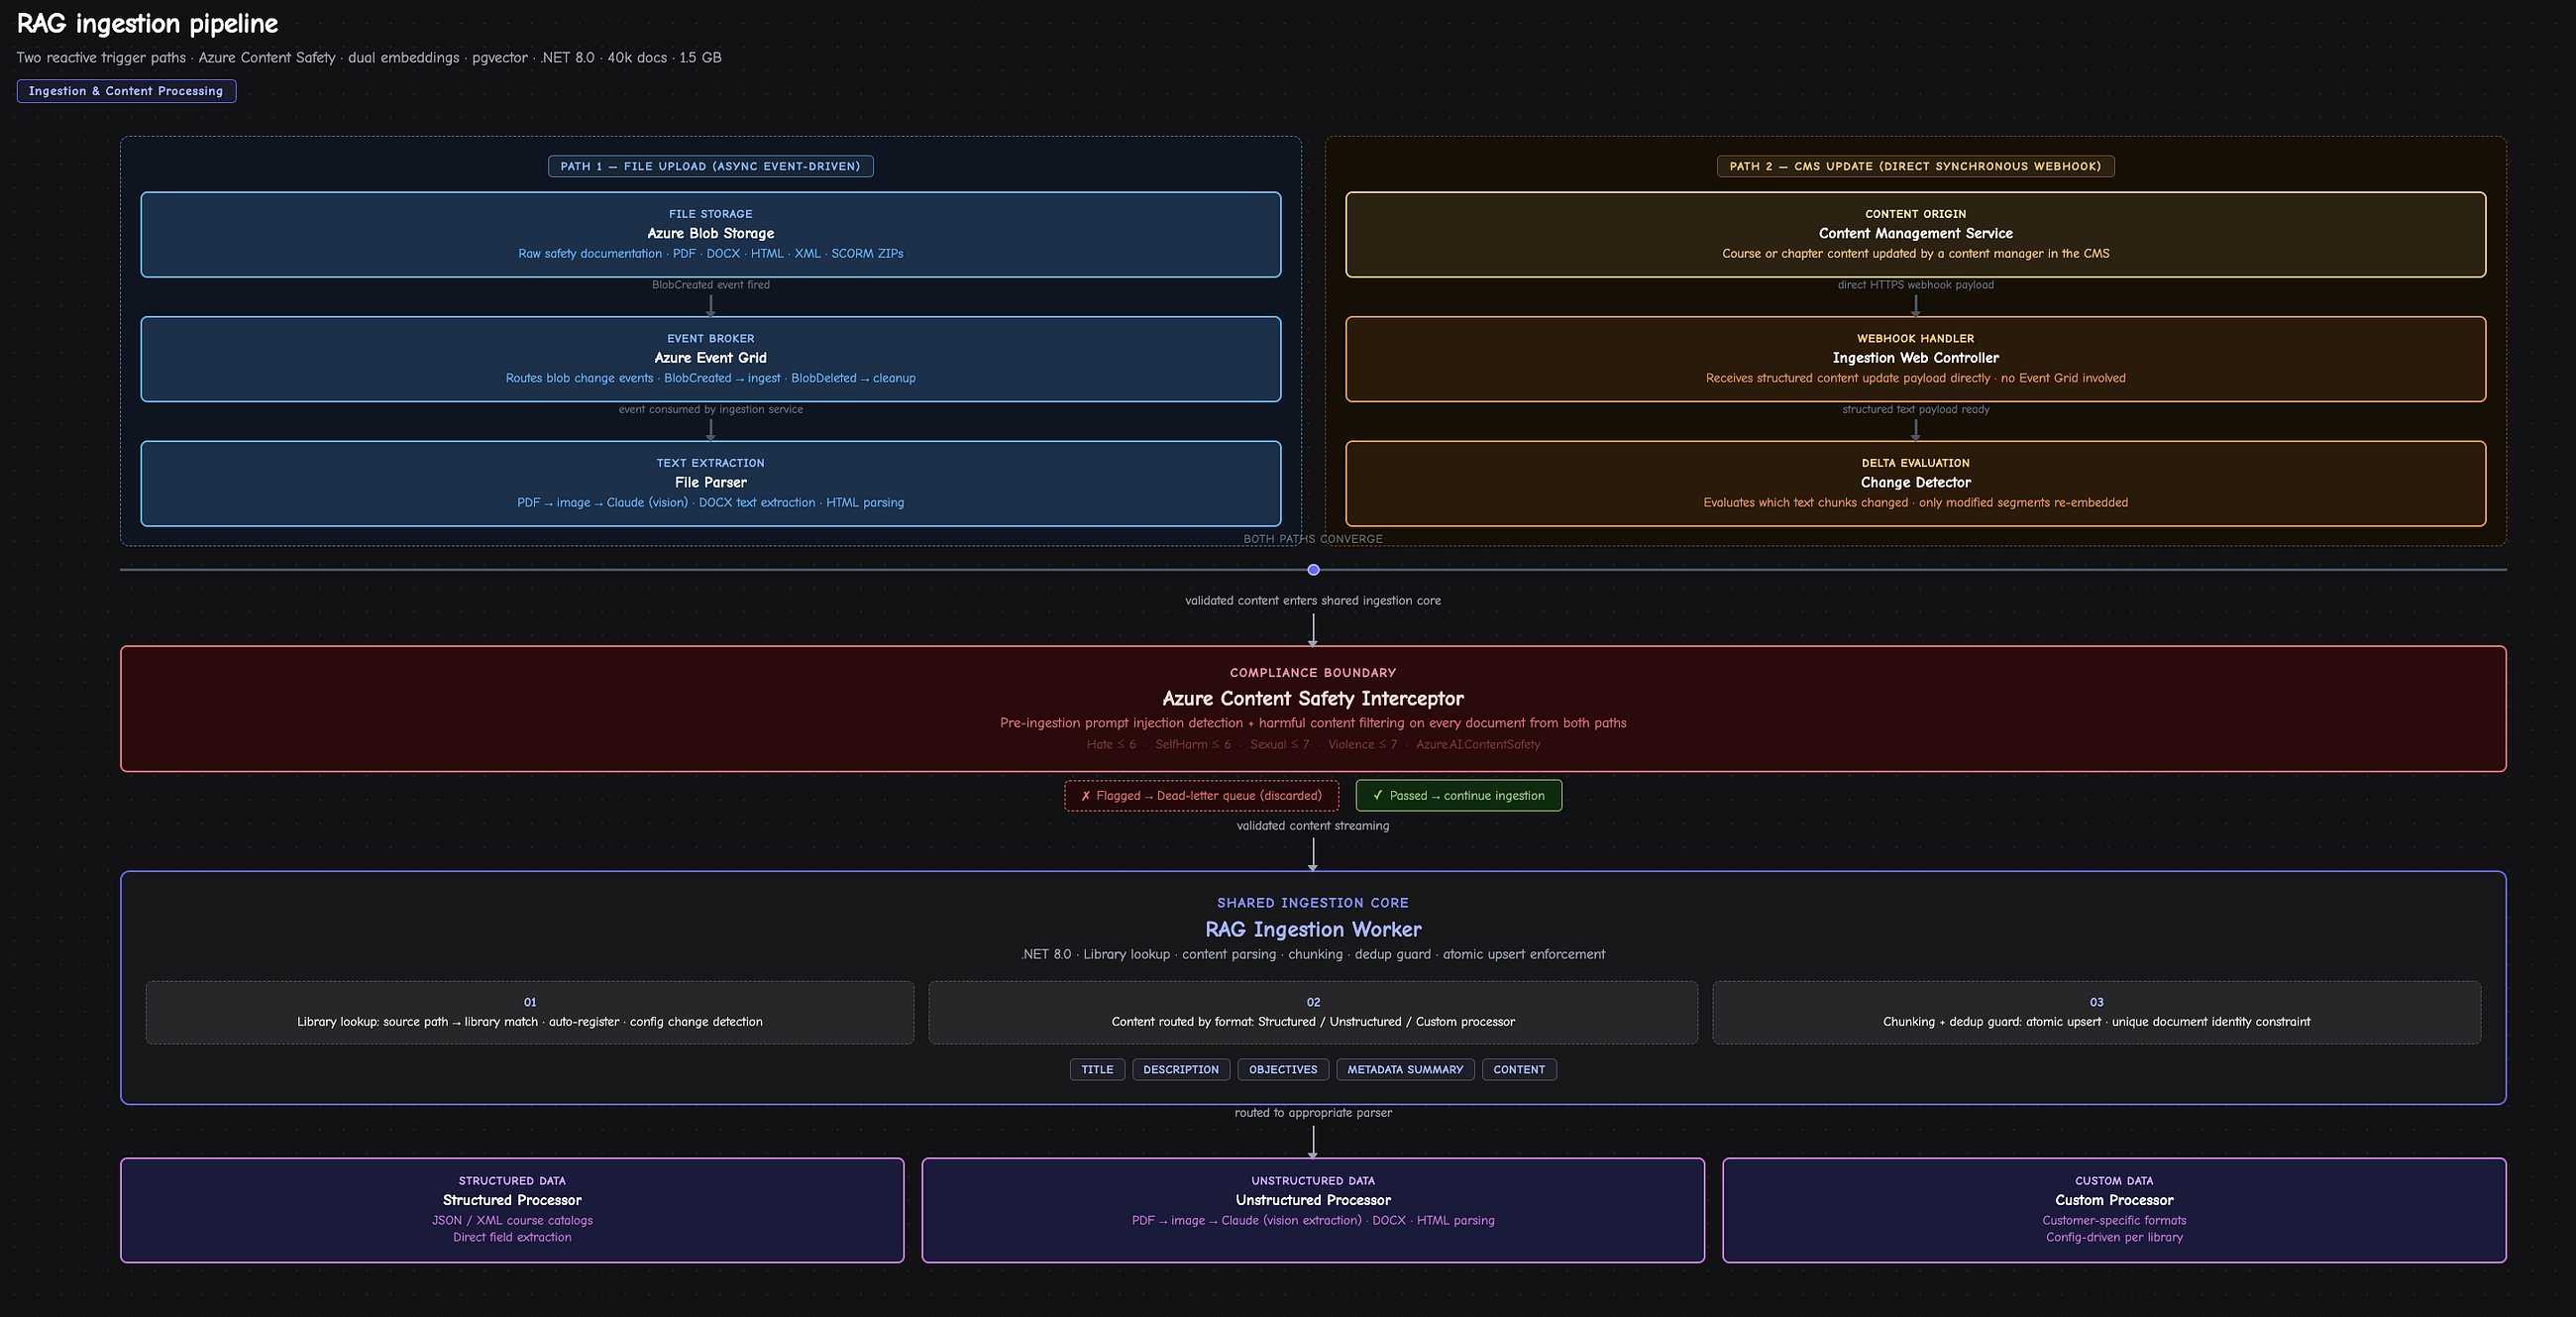Select the Content Management Service card
2576x1317 pixels.
pyautogui.click(x=1915, y=234)
